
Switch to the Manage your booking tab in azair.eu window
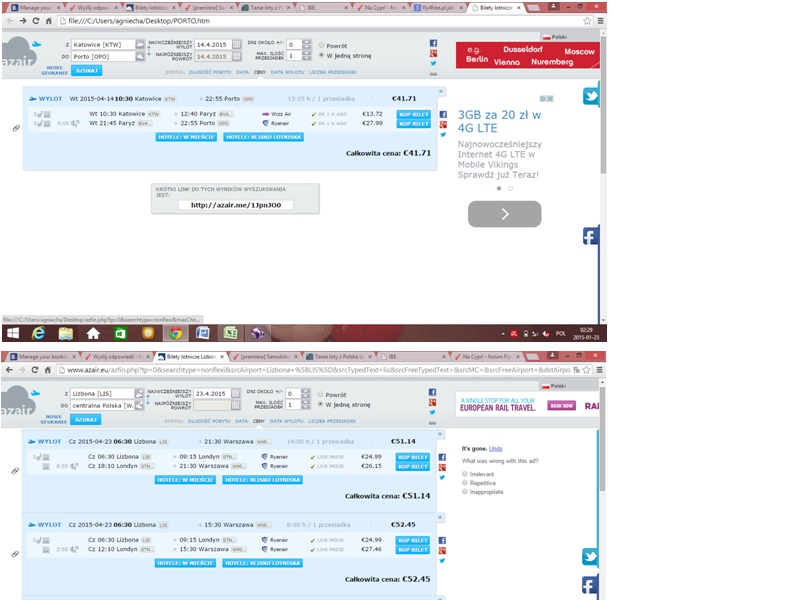[43, 357]
